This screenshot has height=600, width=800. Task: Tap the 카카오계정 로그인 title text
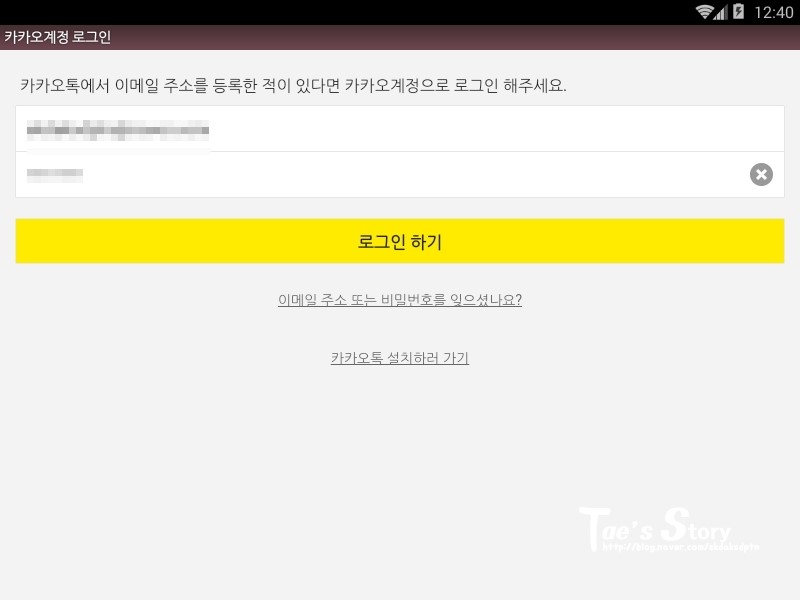58,37
